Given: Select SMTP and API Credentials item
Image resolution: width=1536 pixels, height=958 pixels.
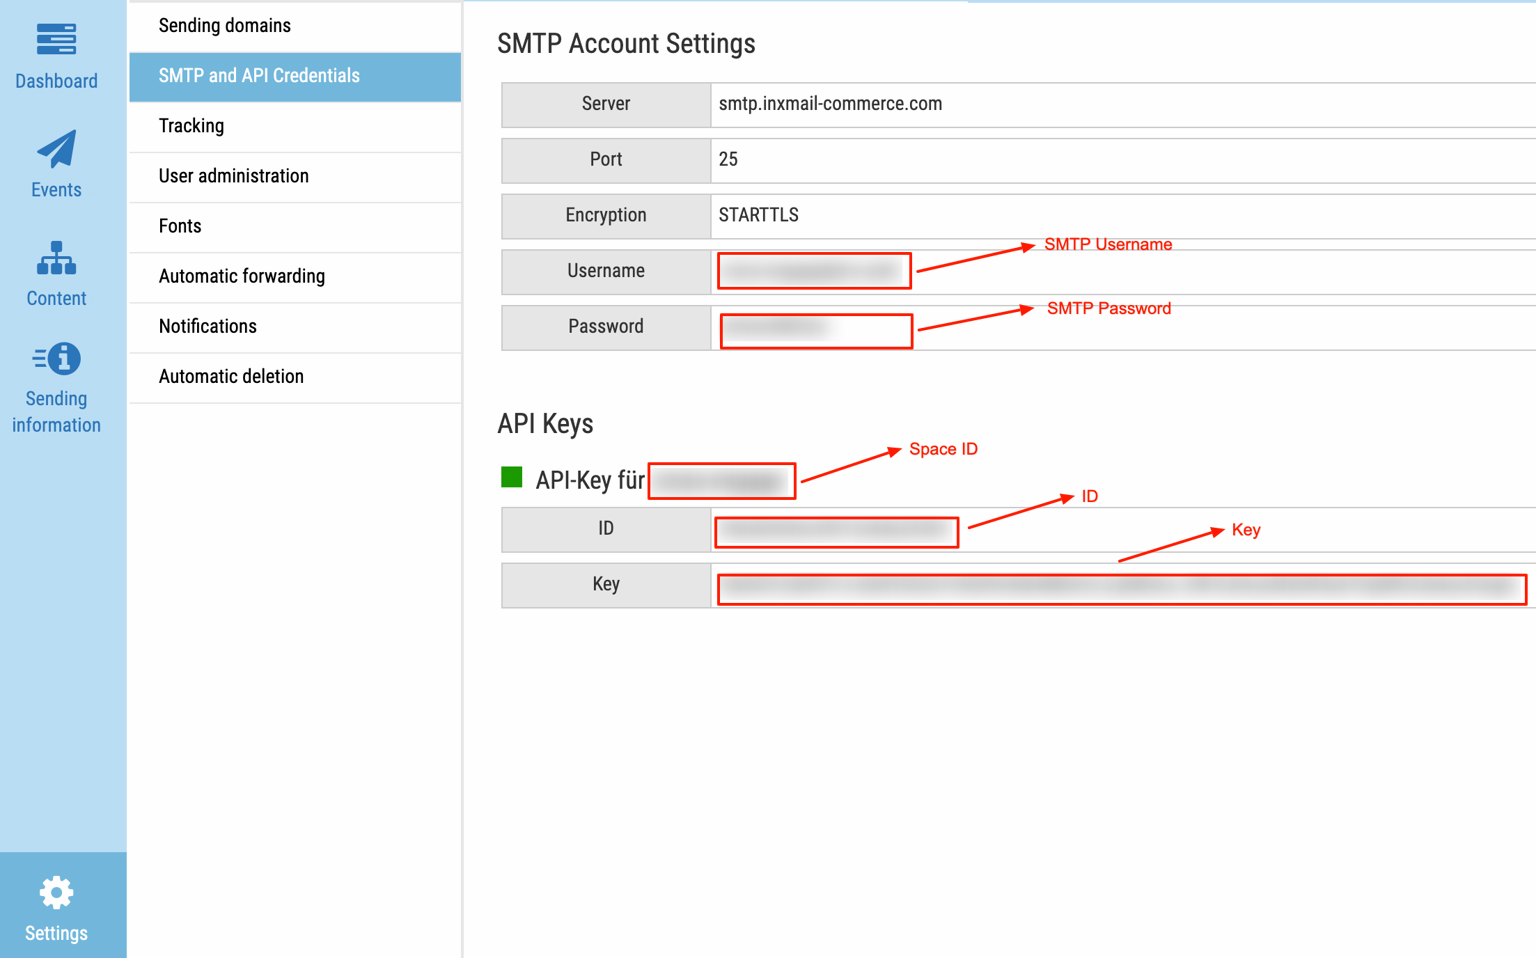Looking at the screenshot, I should (295, 76).
